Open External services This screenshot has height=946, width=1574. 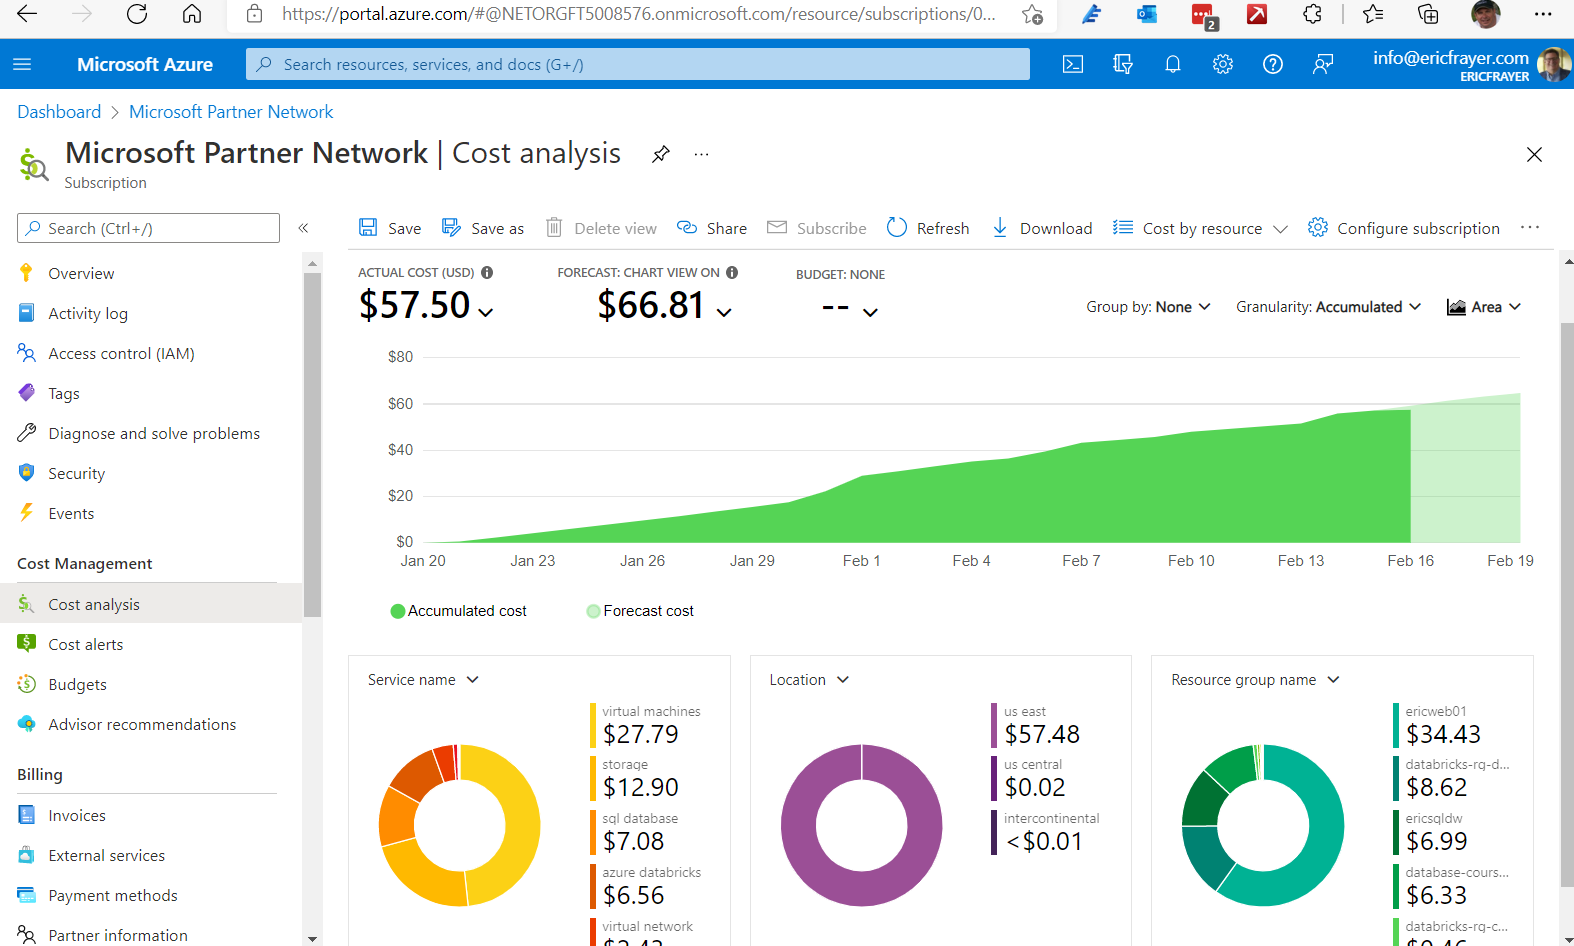107,855
